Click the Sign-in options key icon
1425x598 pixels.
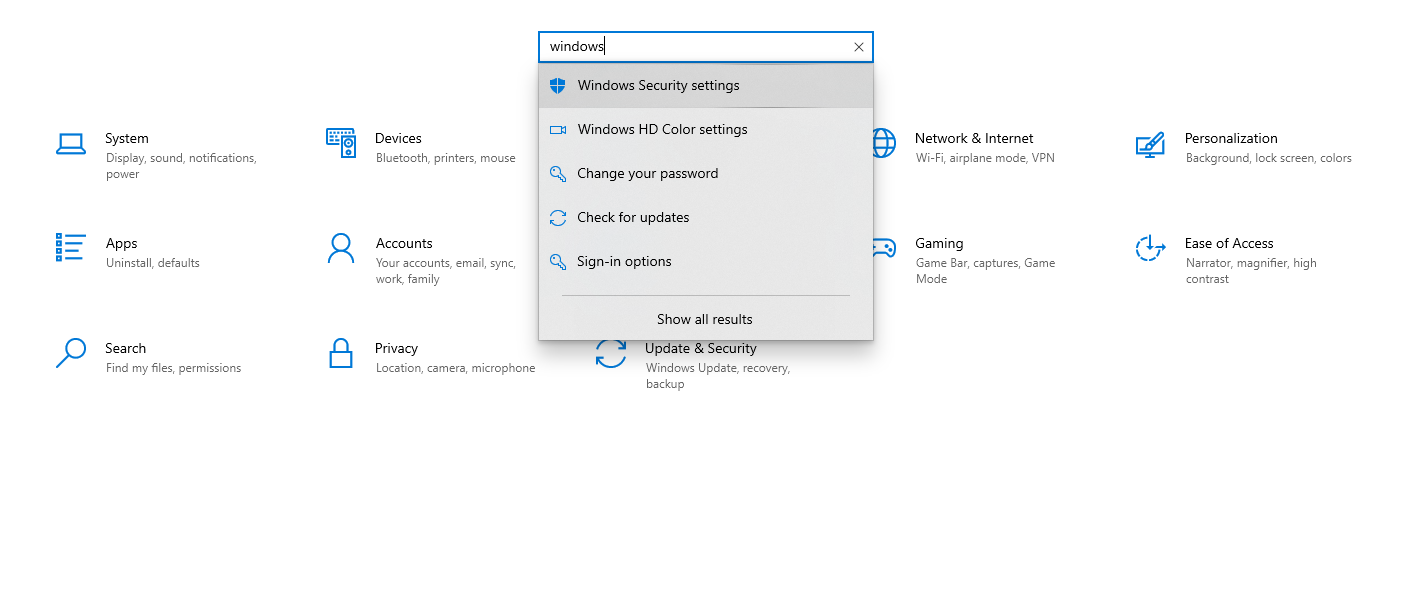click(x=558, y=262)
